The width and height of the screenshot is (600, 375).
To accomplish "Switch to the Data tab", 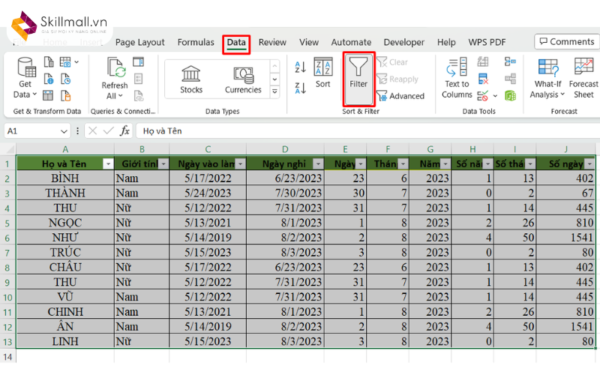I will [x=236, y=42].
